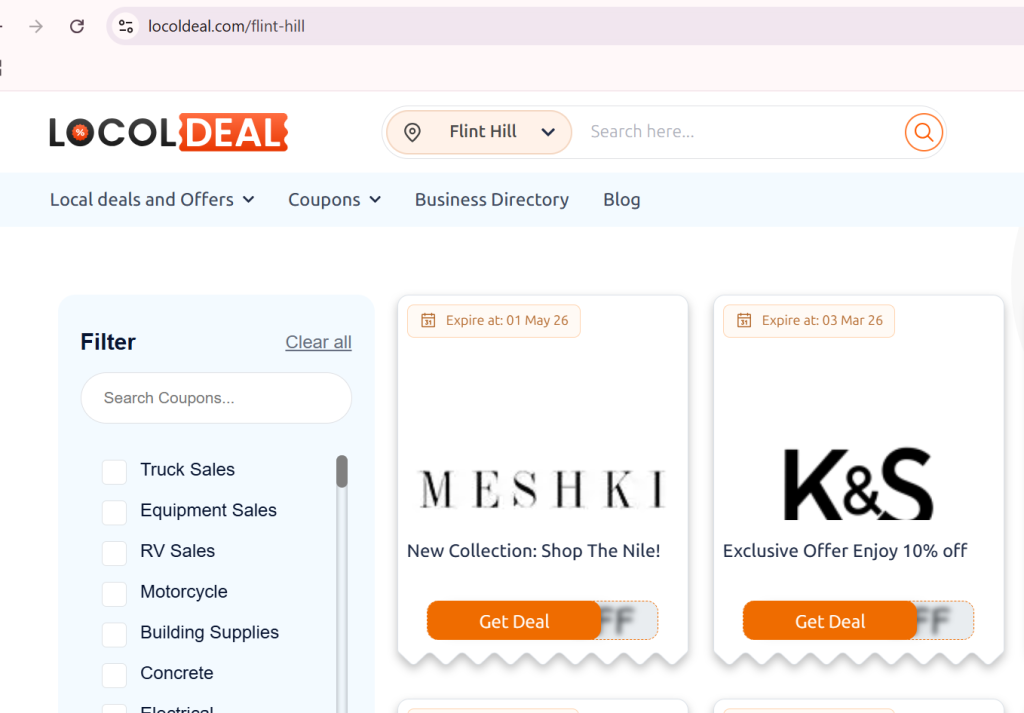Open the Business Directory page

click(x=491, y=200)
